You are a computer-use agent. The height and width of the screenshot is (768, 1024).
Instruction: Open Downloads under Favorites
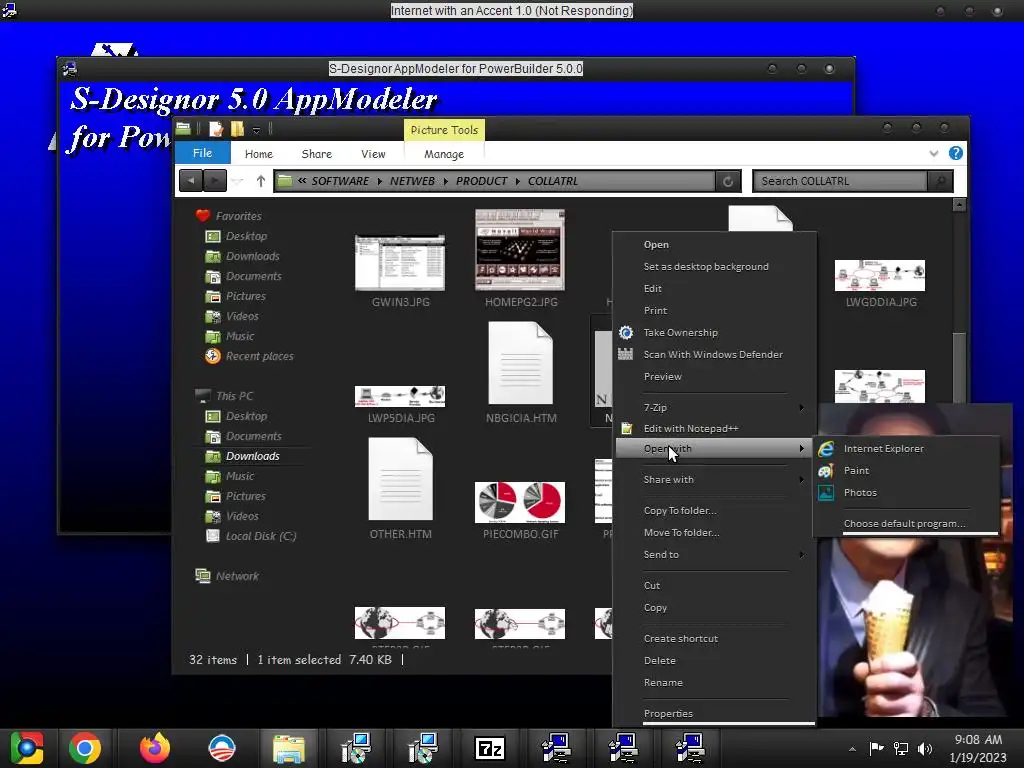pyautogui.click(x=252, y=256)
